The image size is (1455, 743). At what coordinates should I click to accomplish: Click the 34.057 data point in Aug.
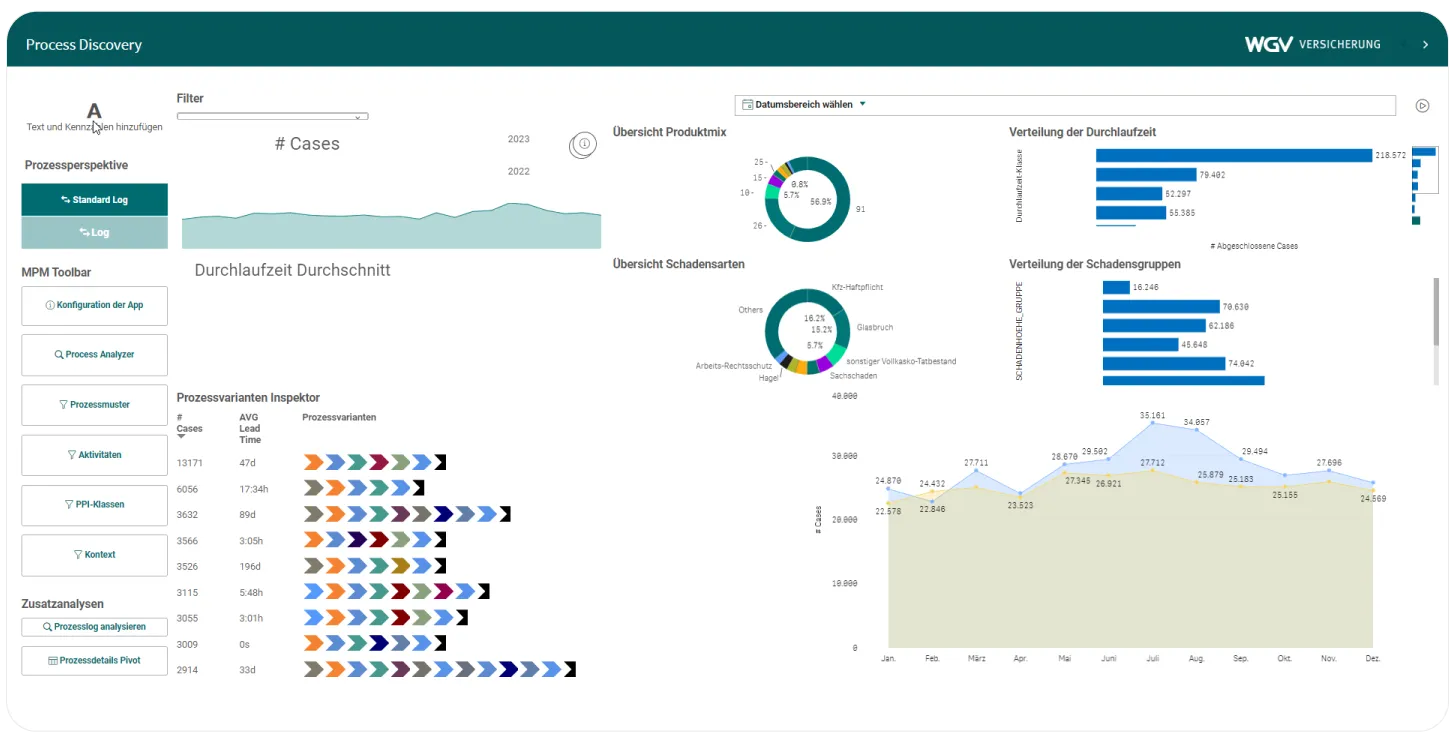pyautogui.click(x=1196, y=430)
